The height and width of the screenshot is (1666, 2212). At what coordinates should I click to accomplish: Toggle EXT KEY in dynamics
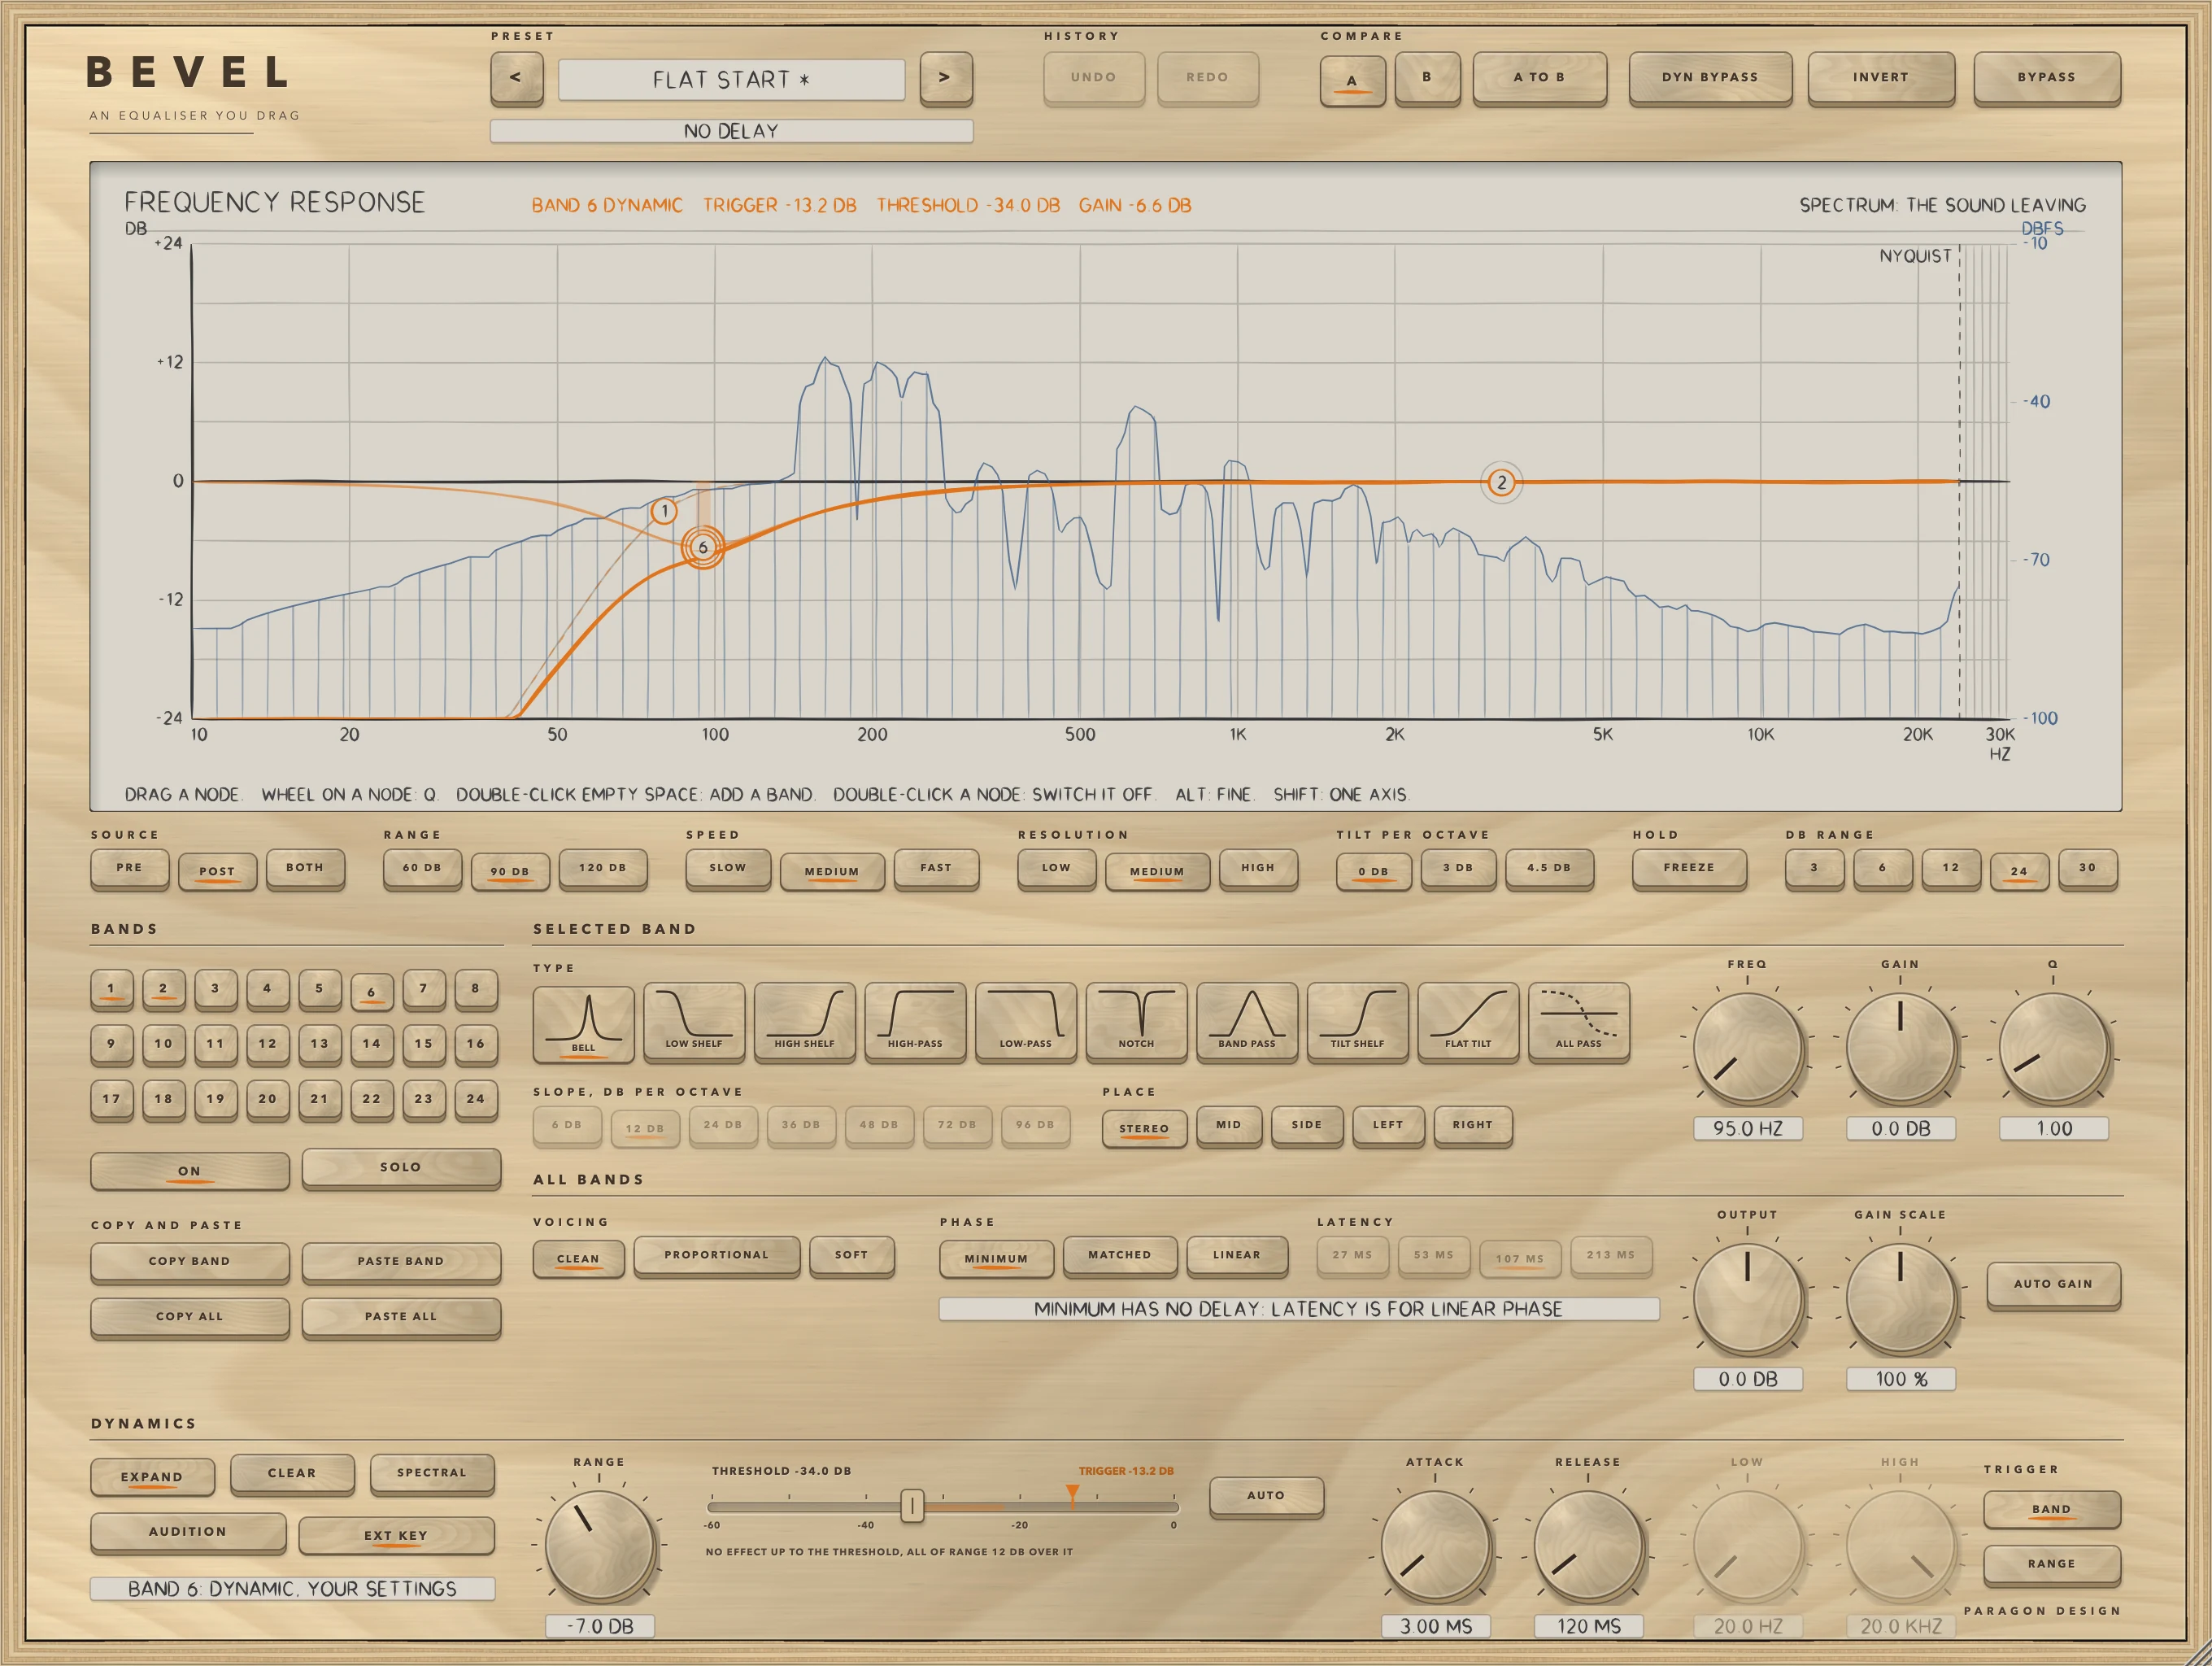[x=396, y=1535]
